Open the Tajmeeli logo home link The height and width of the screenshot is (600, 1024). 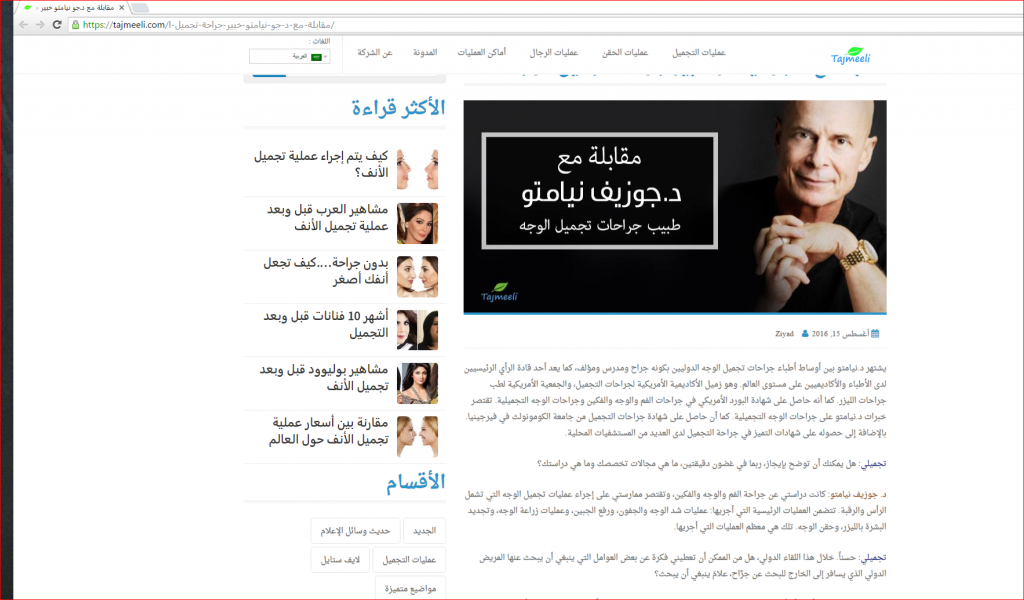coord(851,56)
